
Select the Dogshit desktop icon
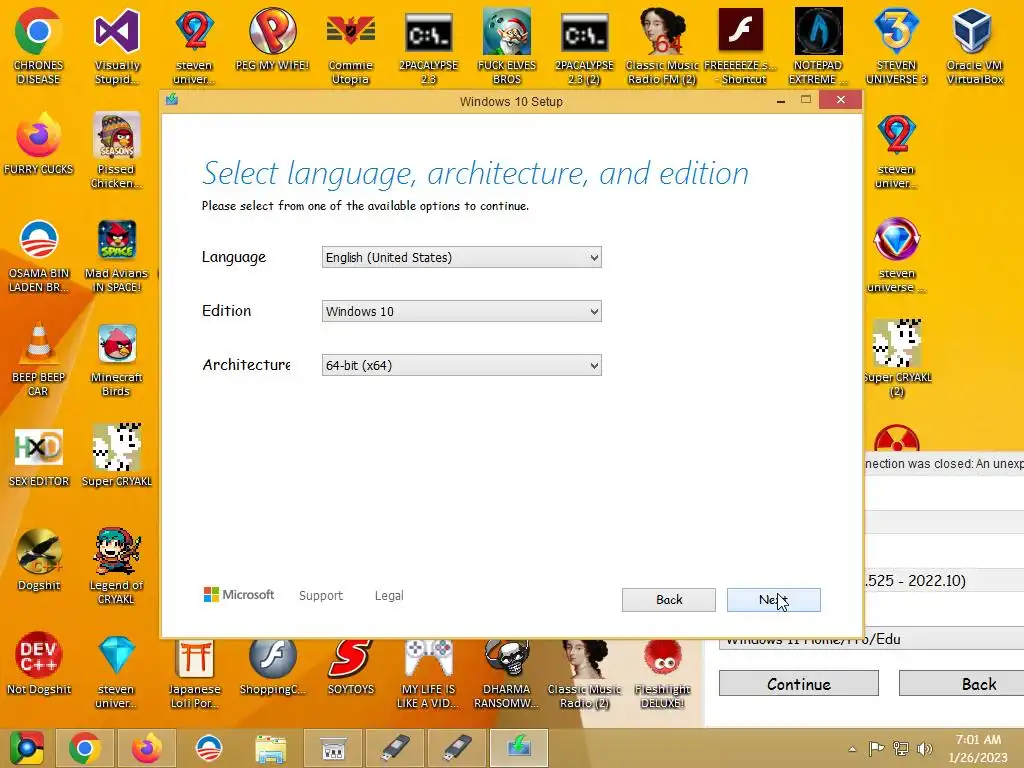(39, 559)
